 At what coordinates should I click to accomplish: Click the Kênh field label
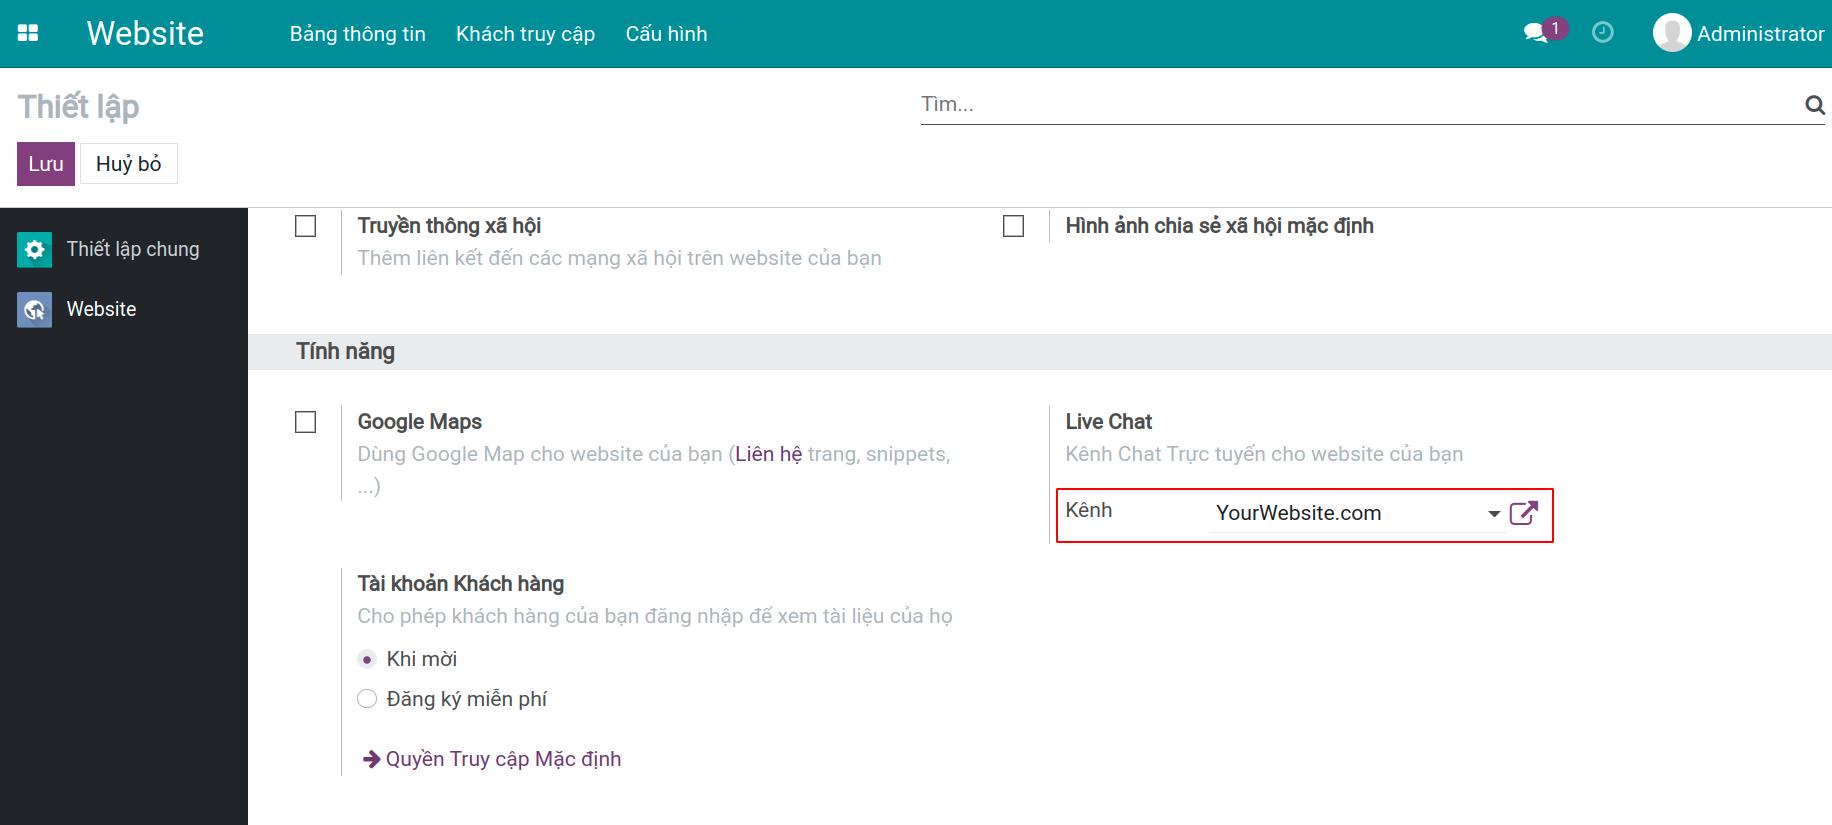point(1089,510)
